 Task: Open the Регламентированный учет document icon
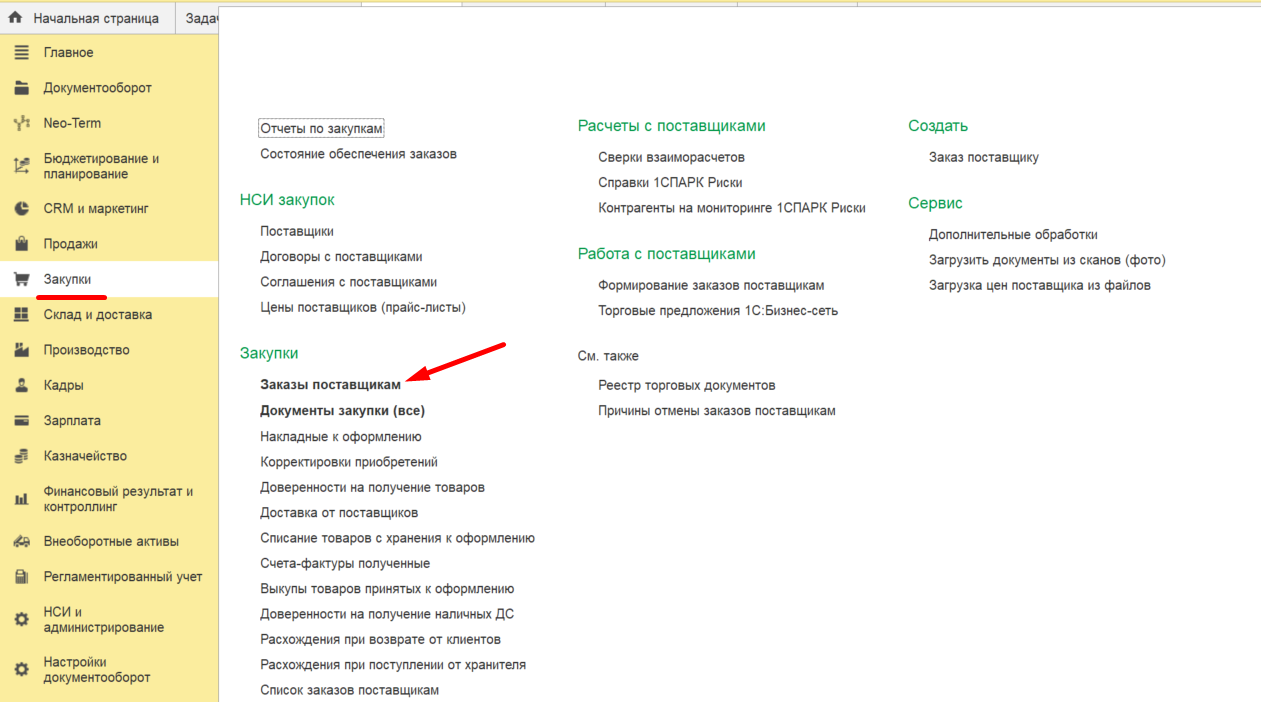tap(21, 577)
